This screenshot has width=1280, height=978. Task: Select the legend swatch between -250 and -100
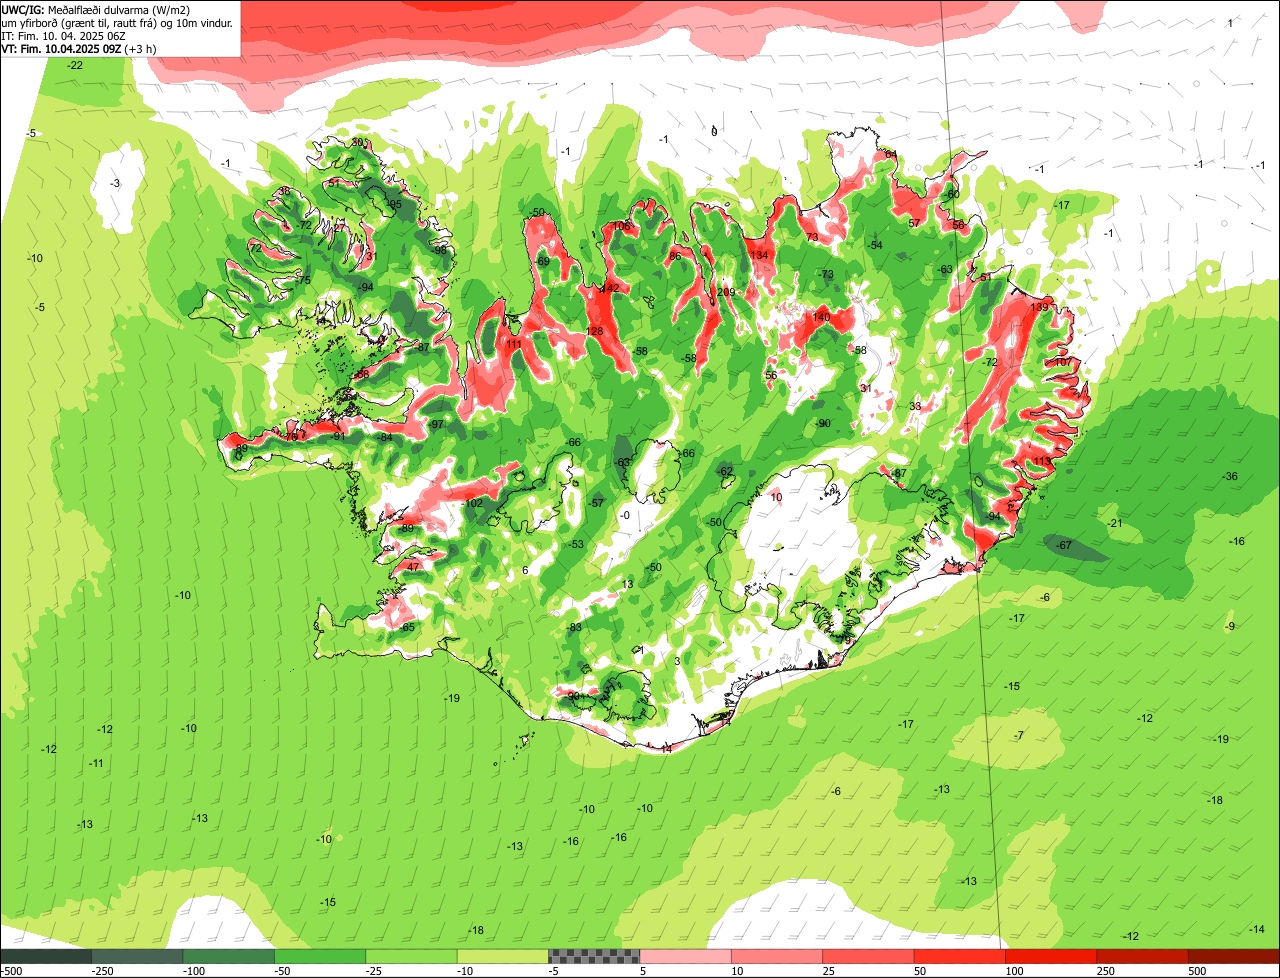(137, 957)
